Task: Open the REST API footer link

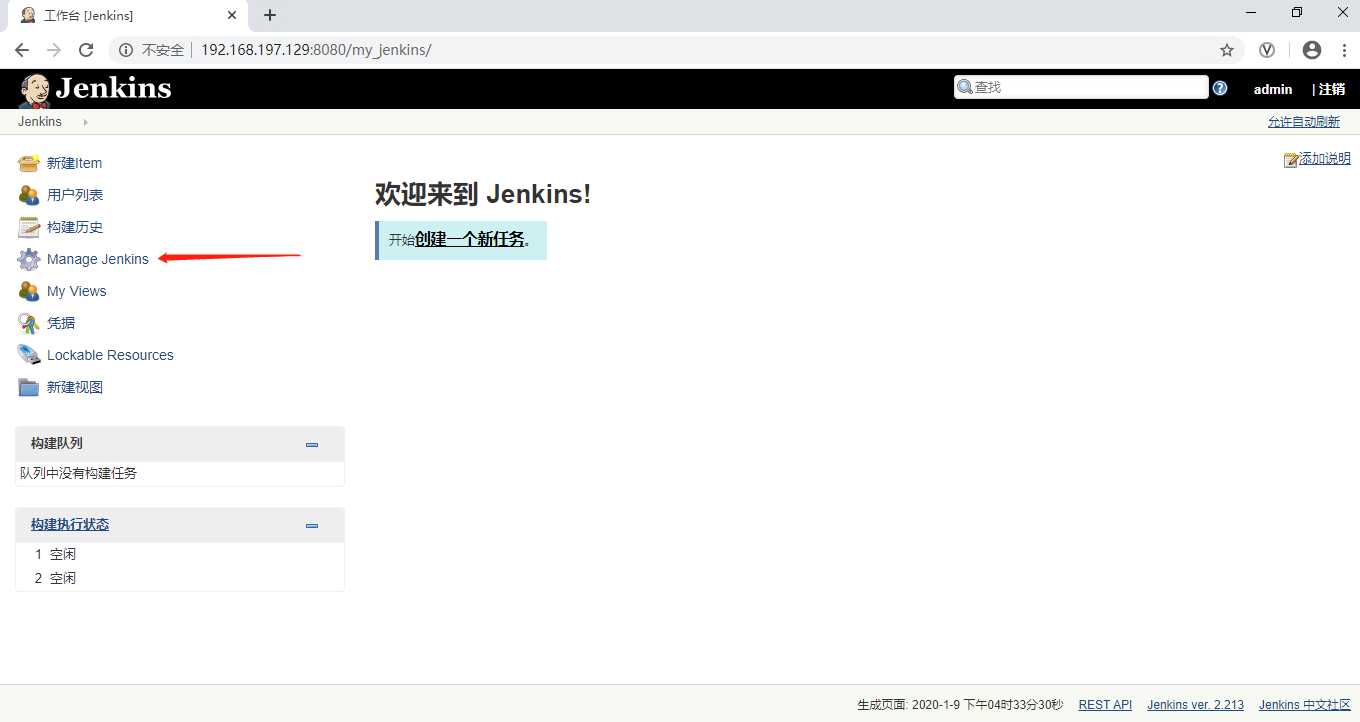Action: 1105,705
